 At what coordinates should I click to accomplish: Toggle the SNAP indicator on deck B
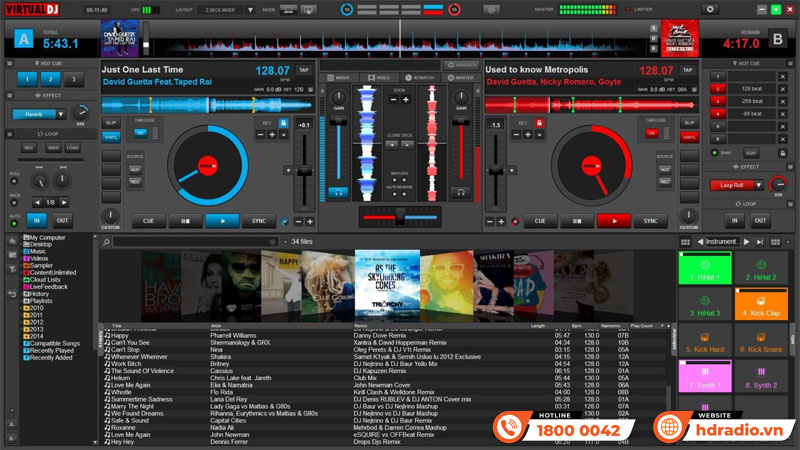714,153
